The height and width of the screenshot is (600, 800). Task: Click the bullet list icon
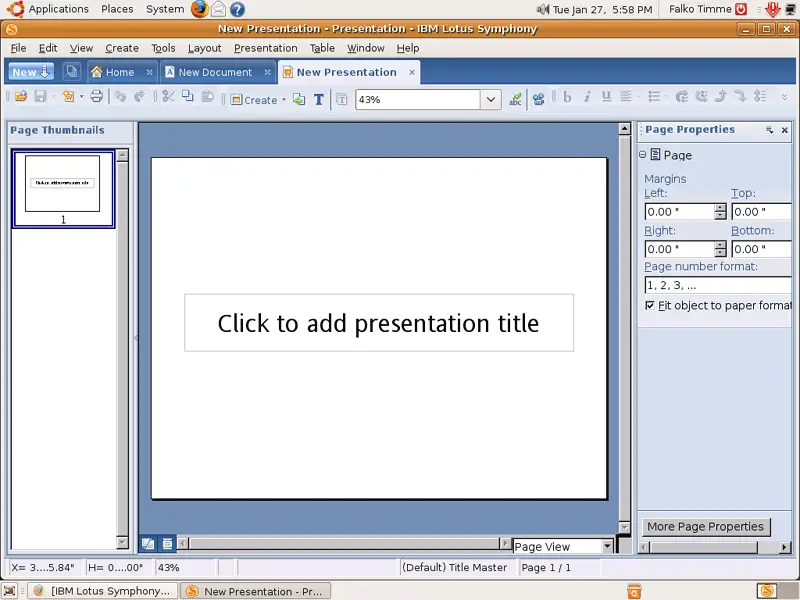(x=654, y=96)
